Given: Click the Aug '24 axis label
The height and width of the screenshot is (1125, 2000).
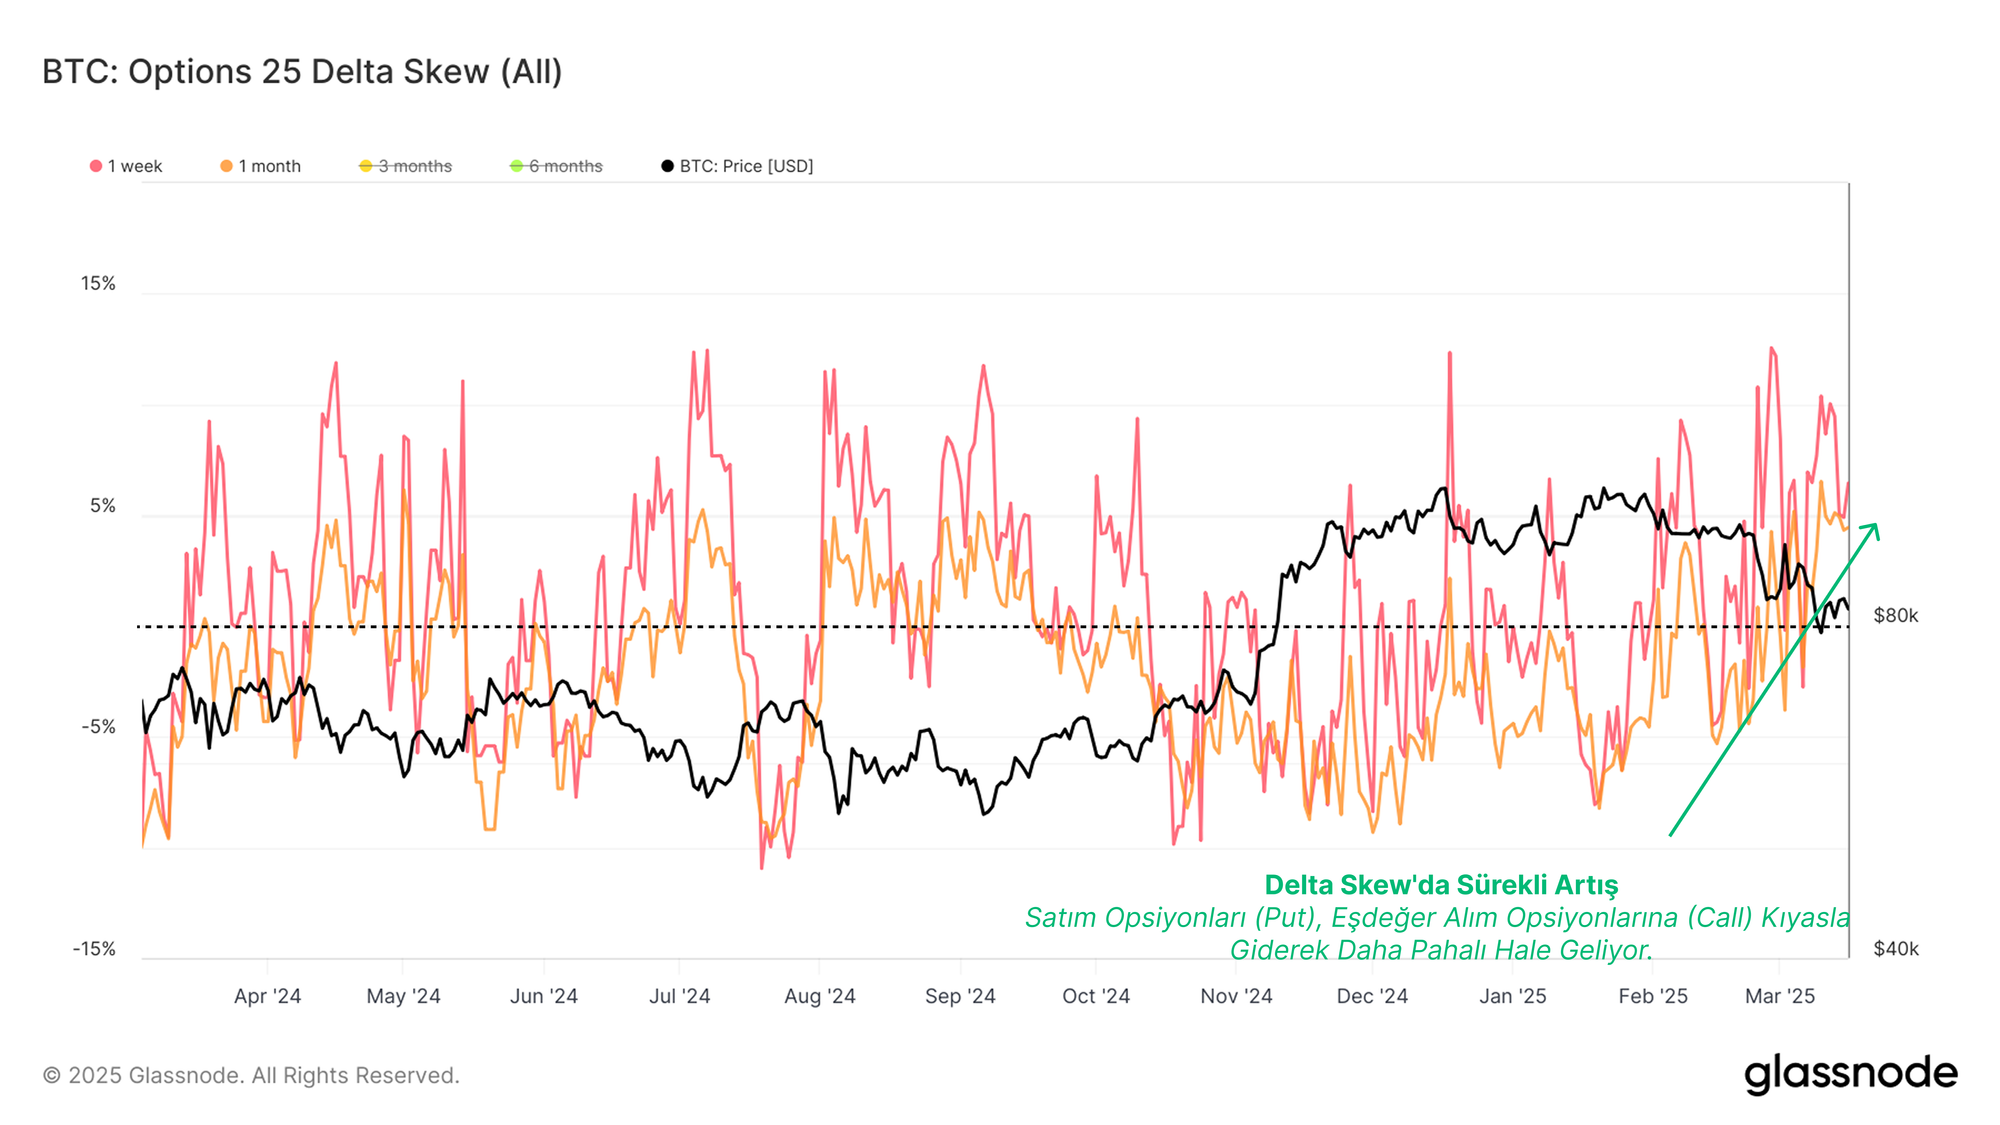Looking at the screenshot, I should click(x=819, y=996).
